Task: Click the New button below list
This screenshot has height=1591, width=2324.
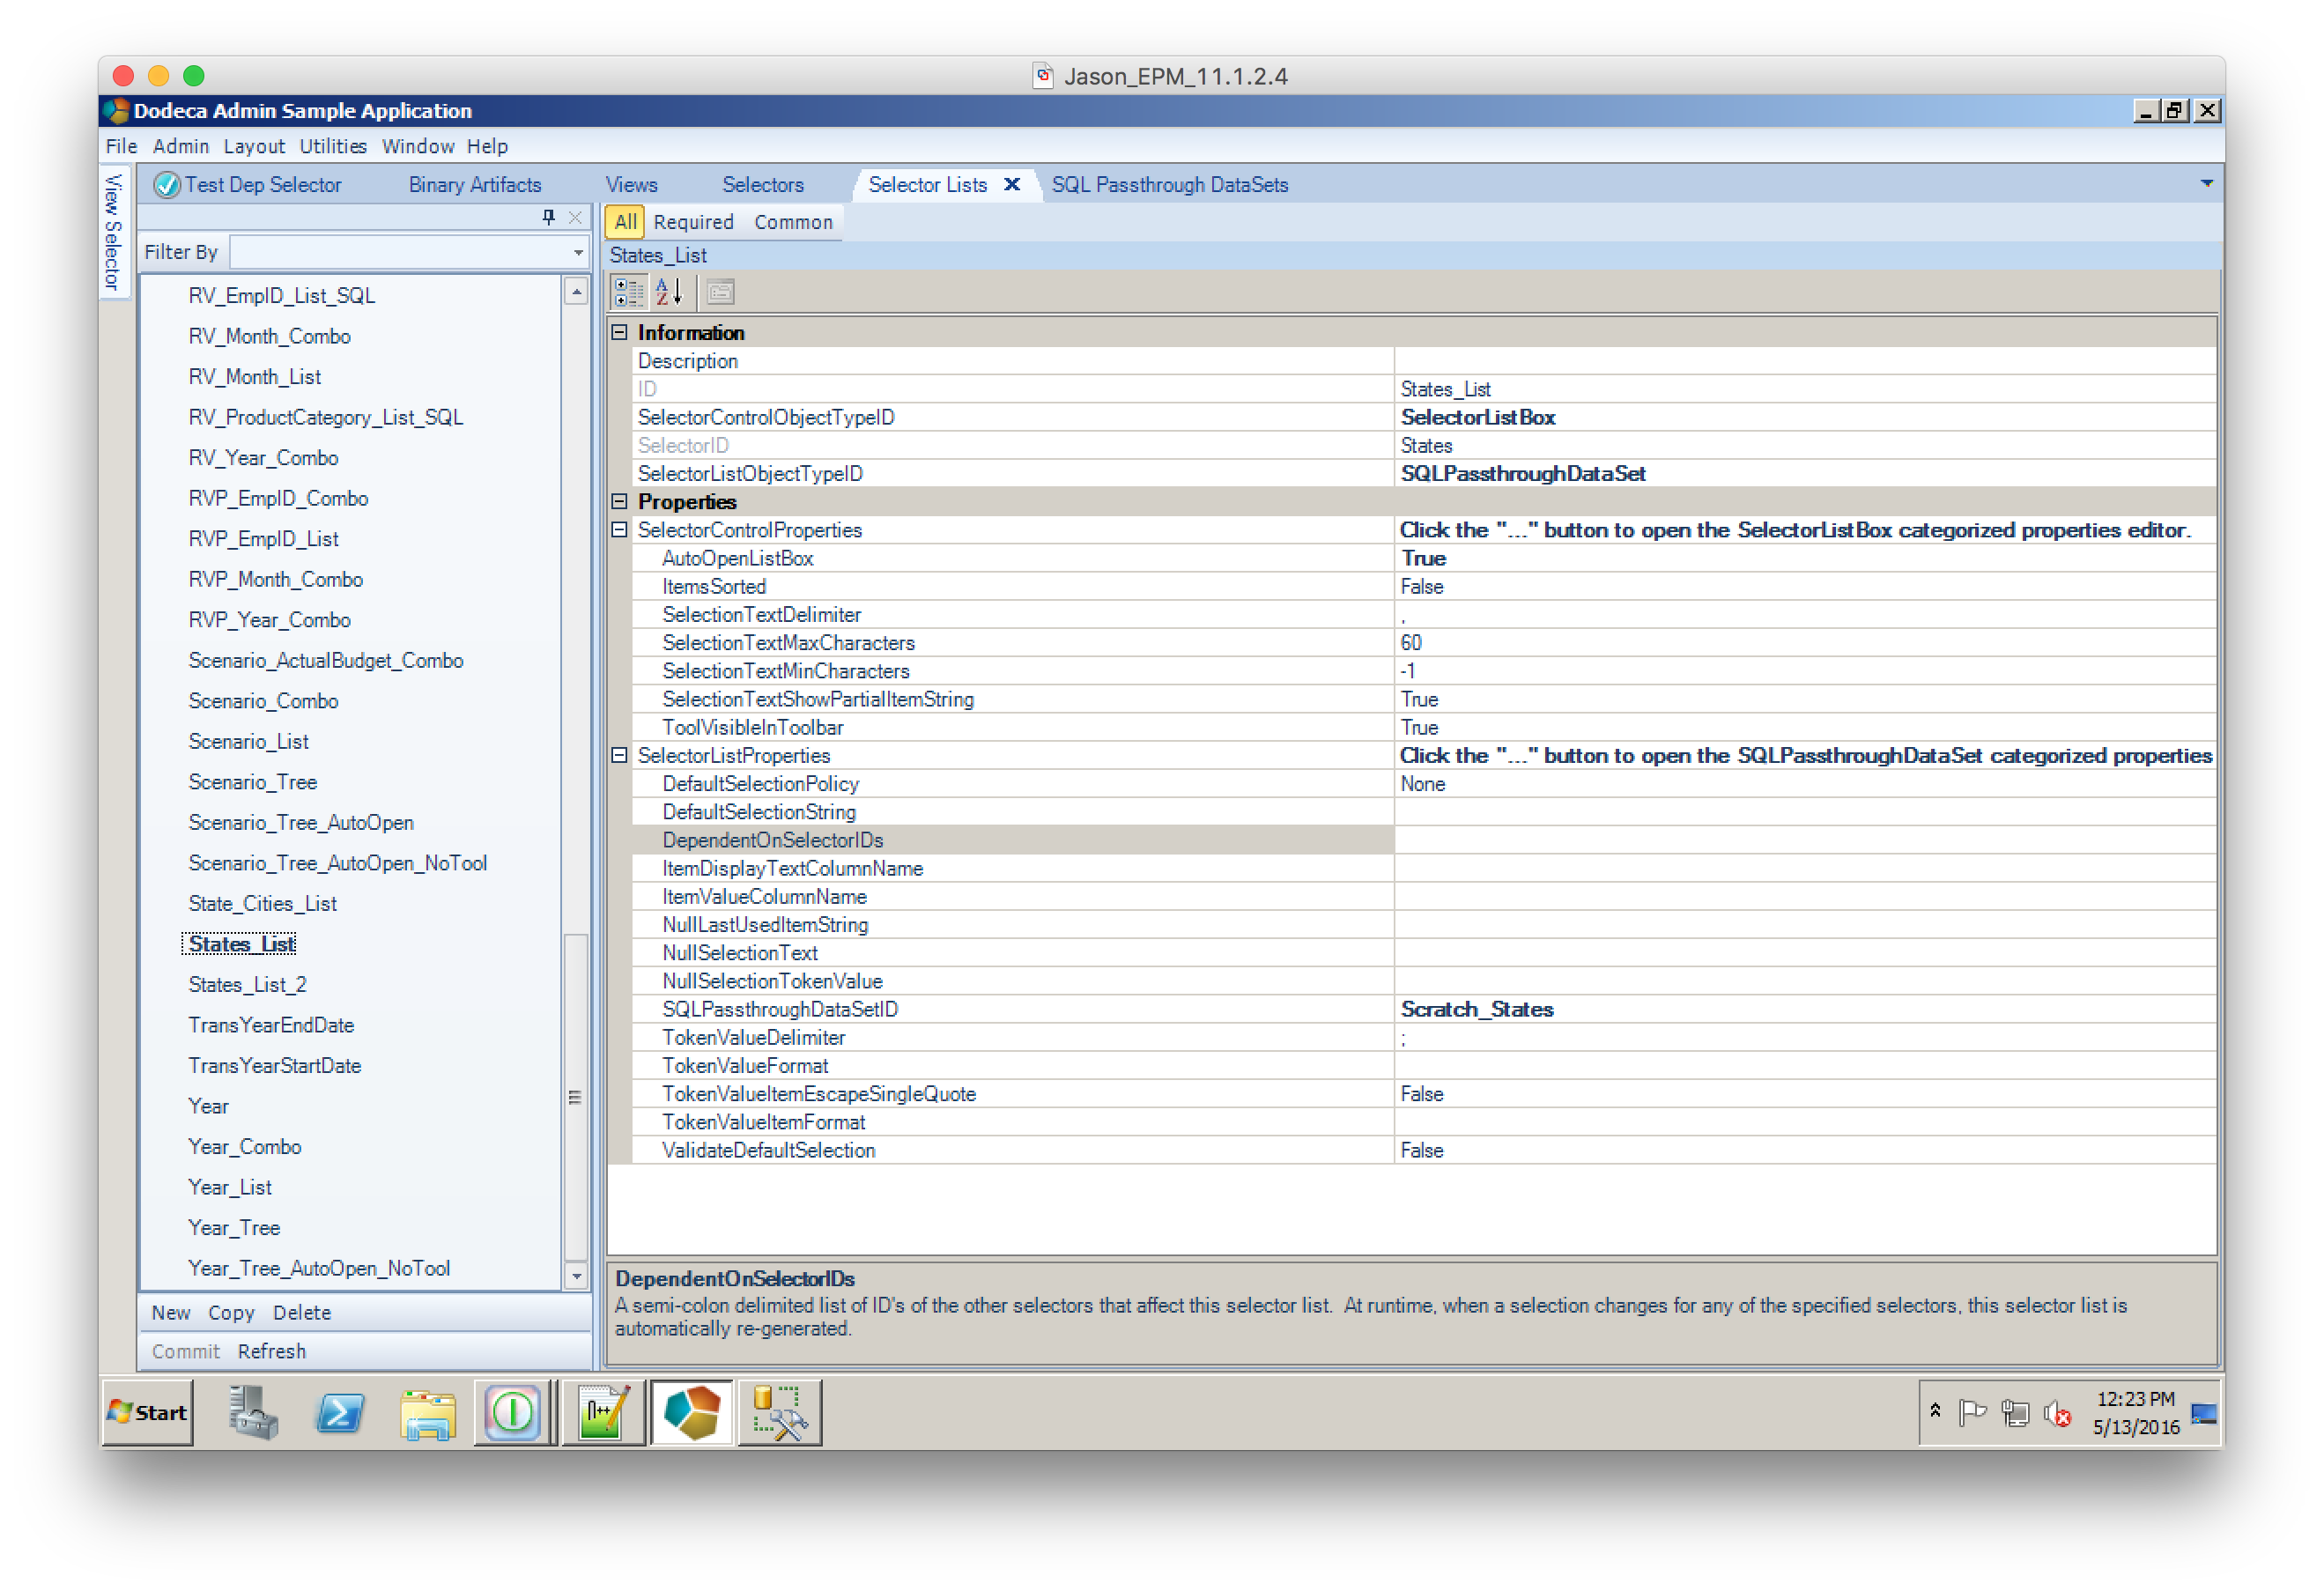Action: pos(171,1312)
